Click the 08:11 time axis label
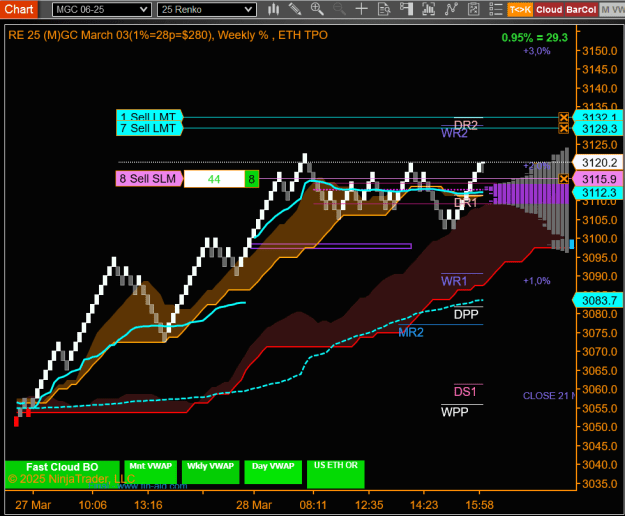This screenshot has height=516, width=625. [313, 505]
